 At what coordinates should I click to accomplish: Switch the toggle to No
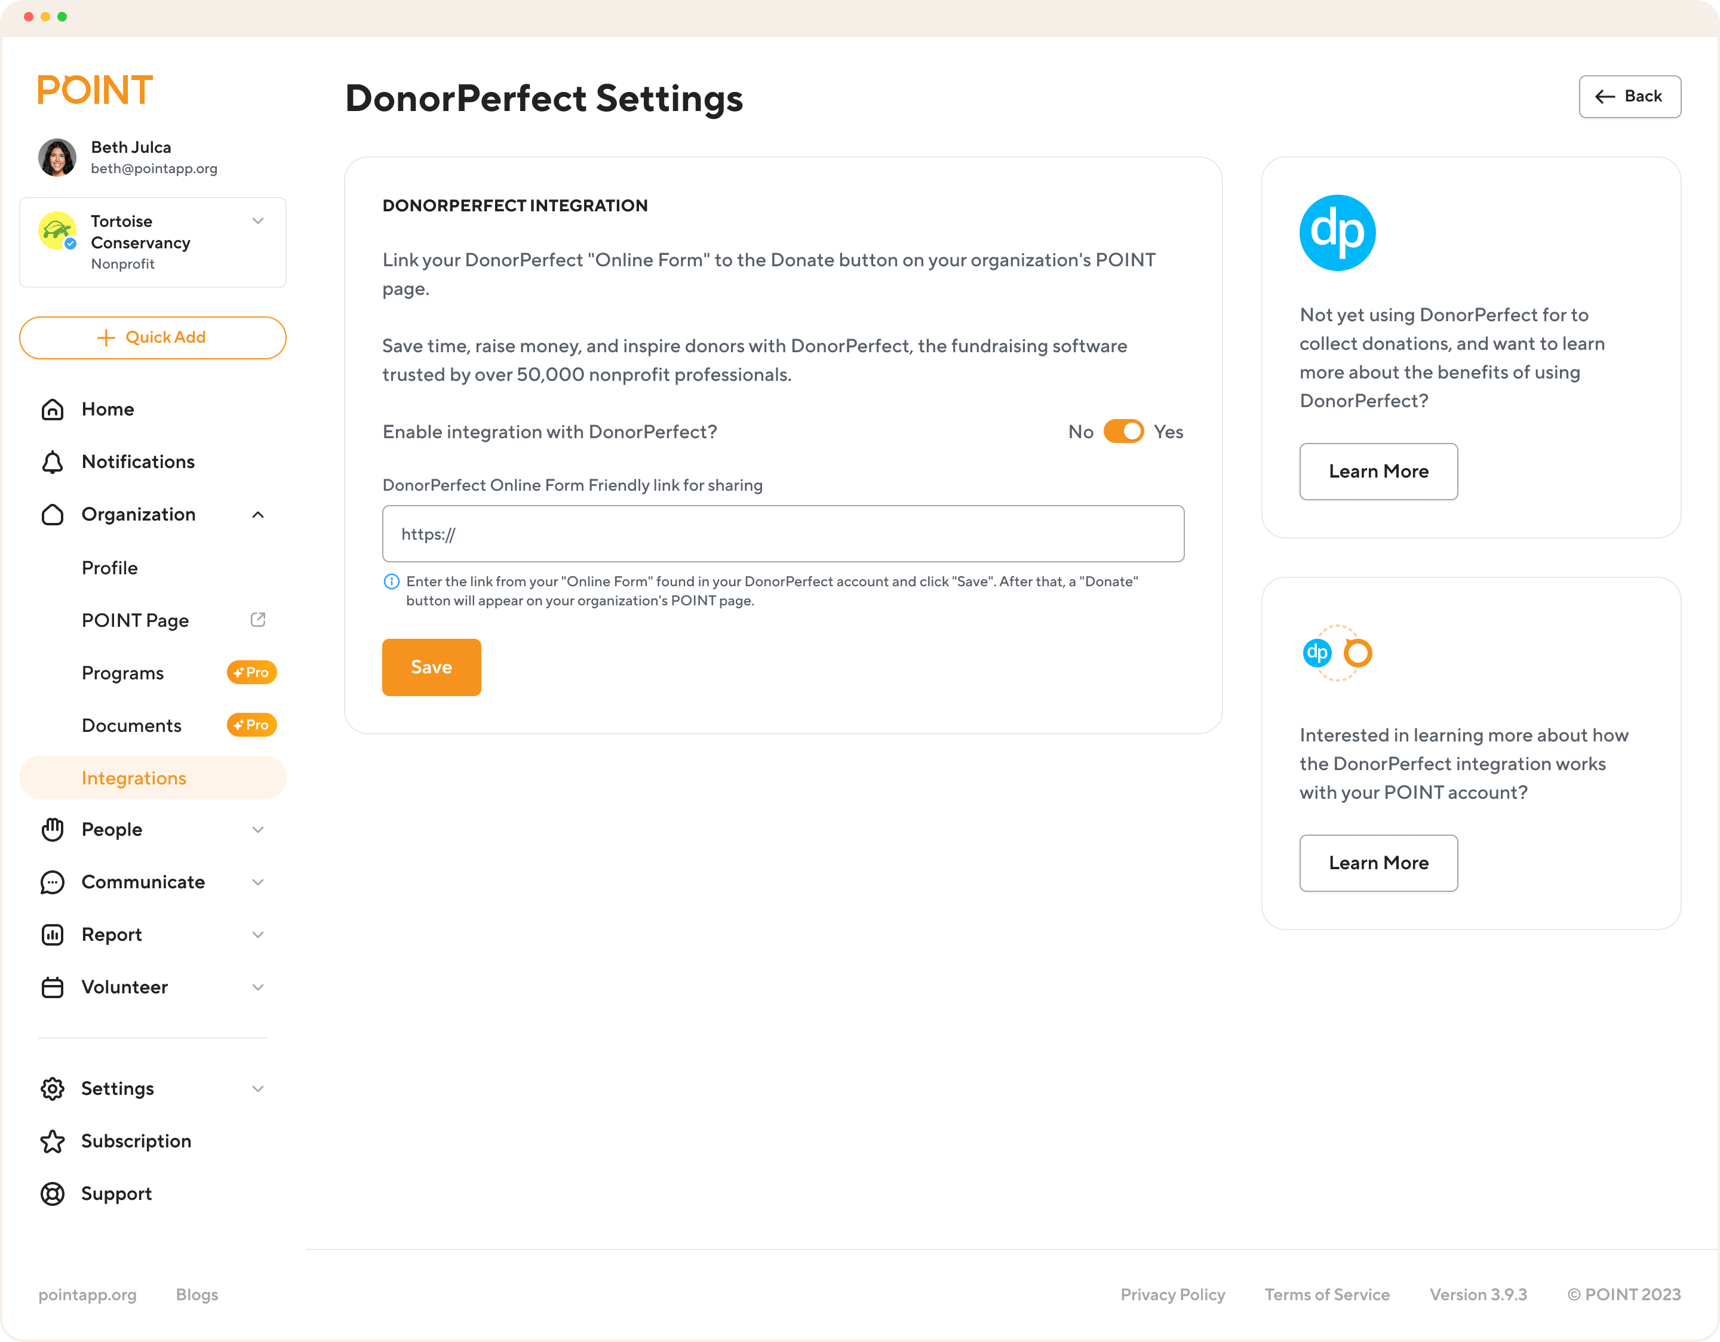pyautogui.click(x=1110, y=431)
